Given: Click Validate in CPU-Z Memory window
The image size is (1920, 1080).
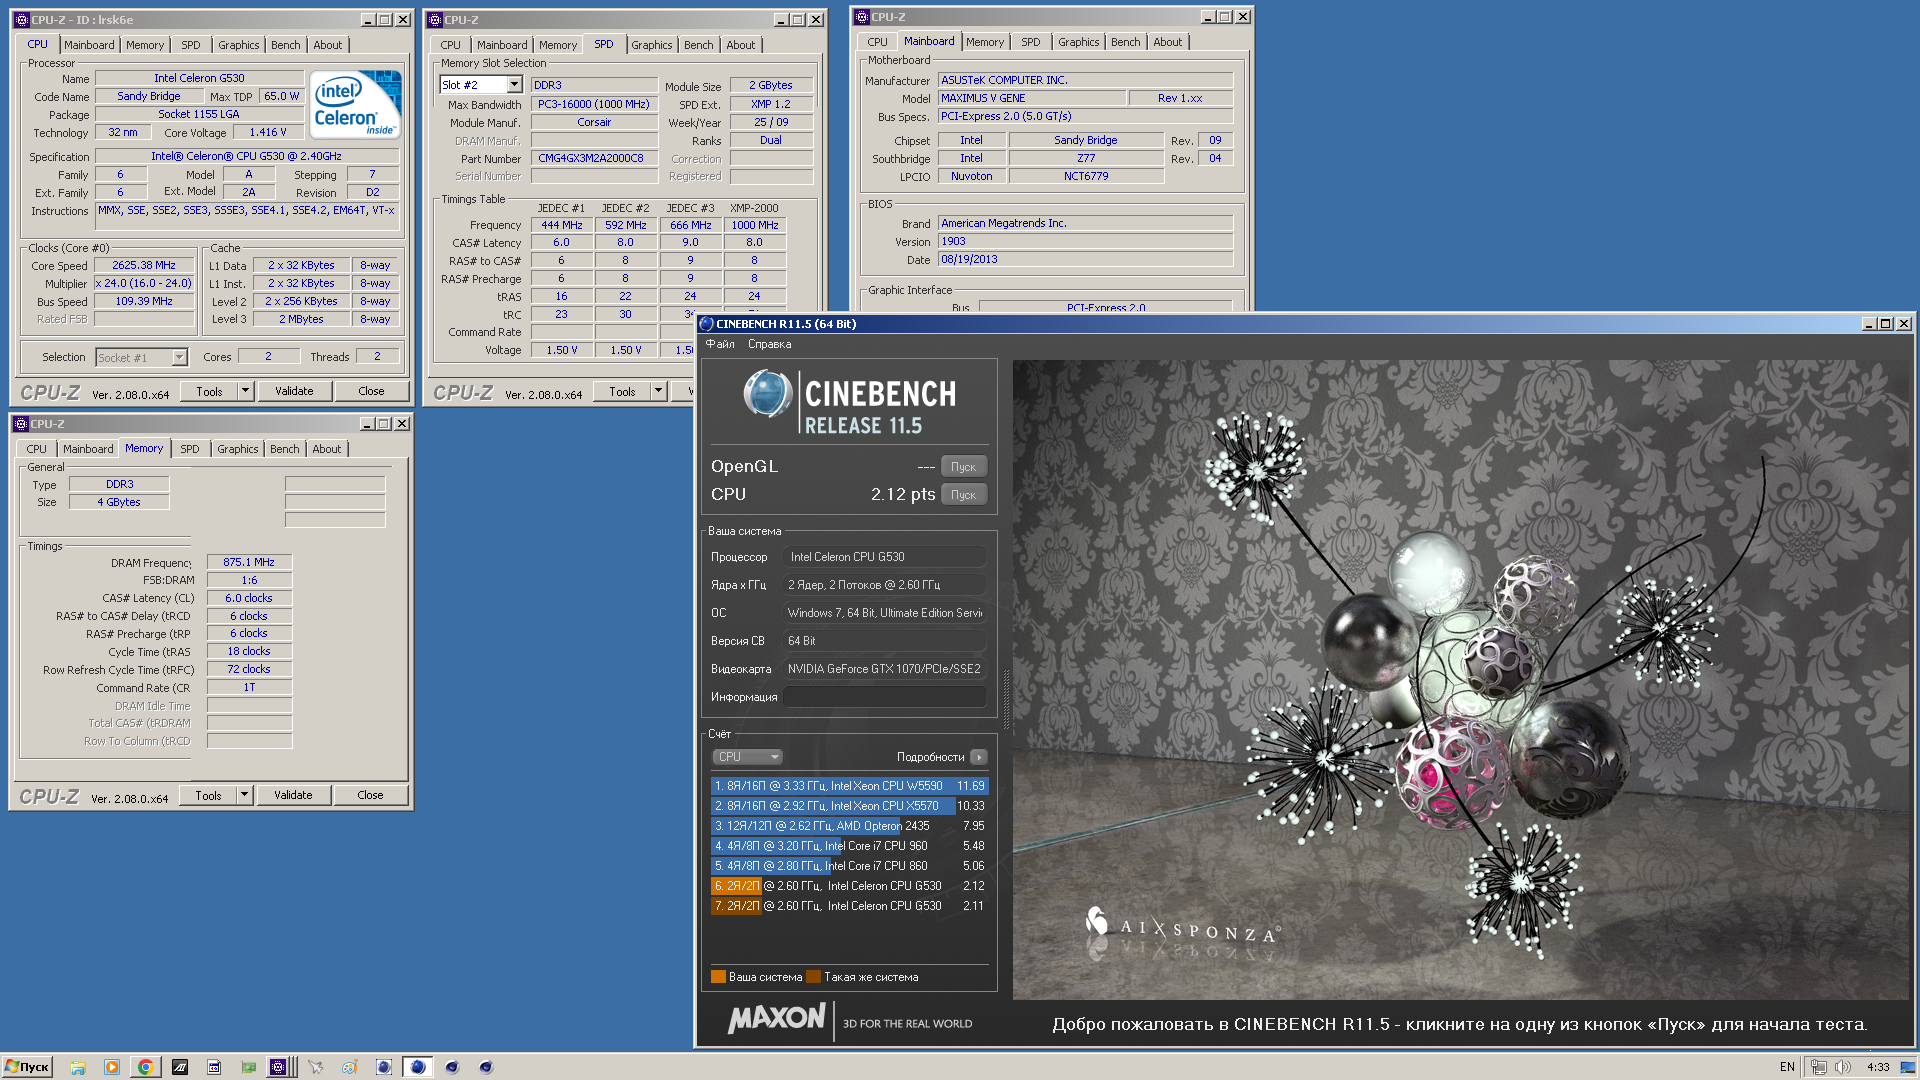Looking at the screenshot, I should click(293, 795).
